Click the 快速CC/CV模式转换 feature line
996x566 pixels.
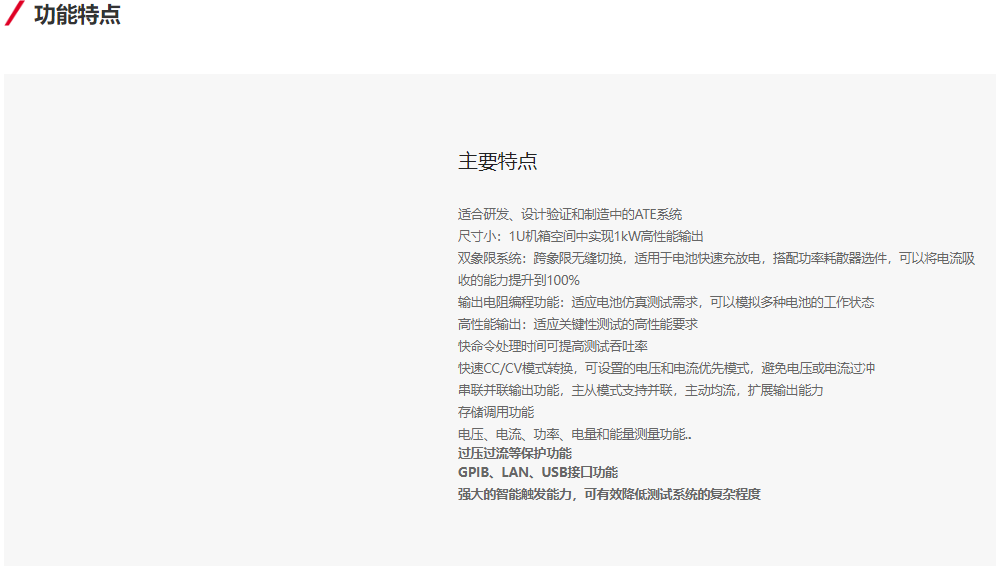point(666,368)
